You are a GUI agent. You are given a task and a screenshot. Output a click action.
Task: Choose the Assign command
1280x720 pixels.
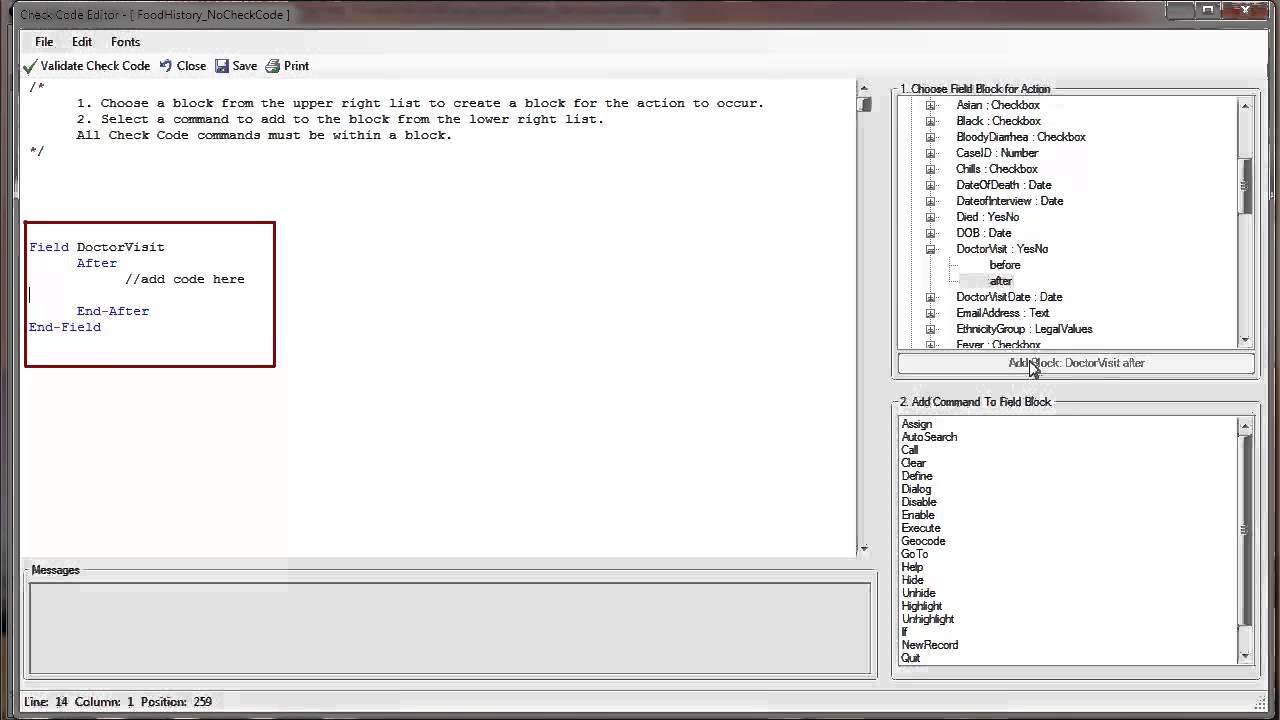917,424
